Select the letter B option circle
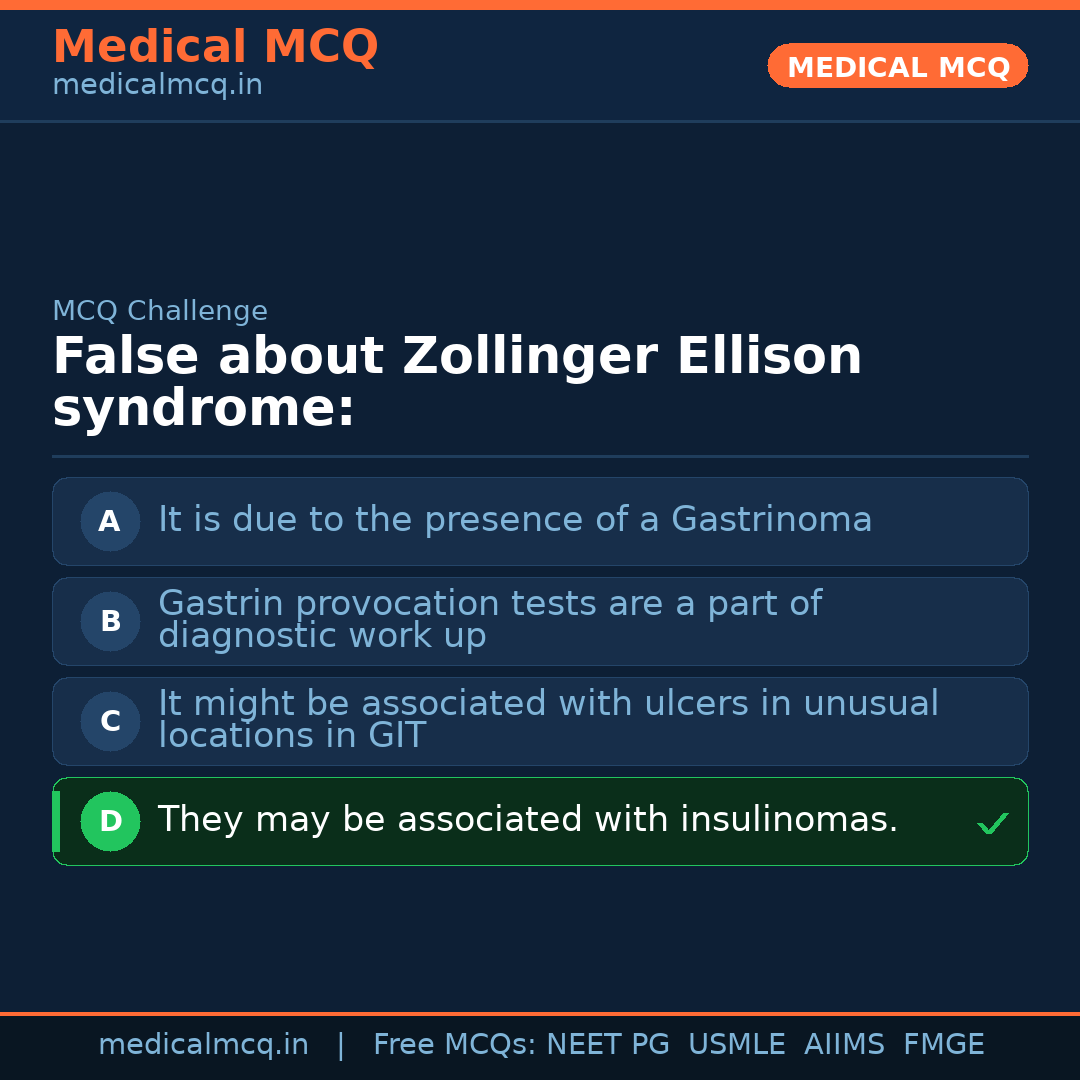Image resolution: width=1080 pixels, height=1080 pixels. pos(110,621)
